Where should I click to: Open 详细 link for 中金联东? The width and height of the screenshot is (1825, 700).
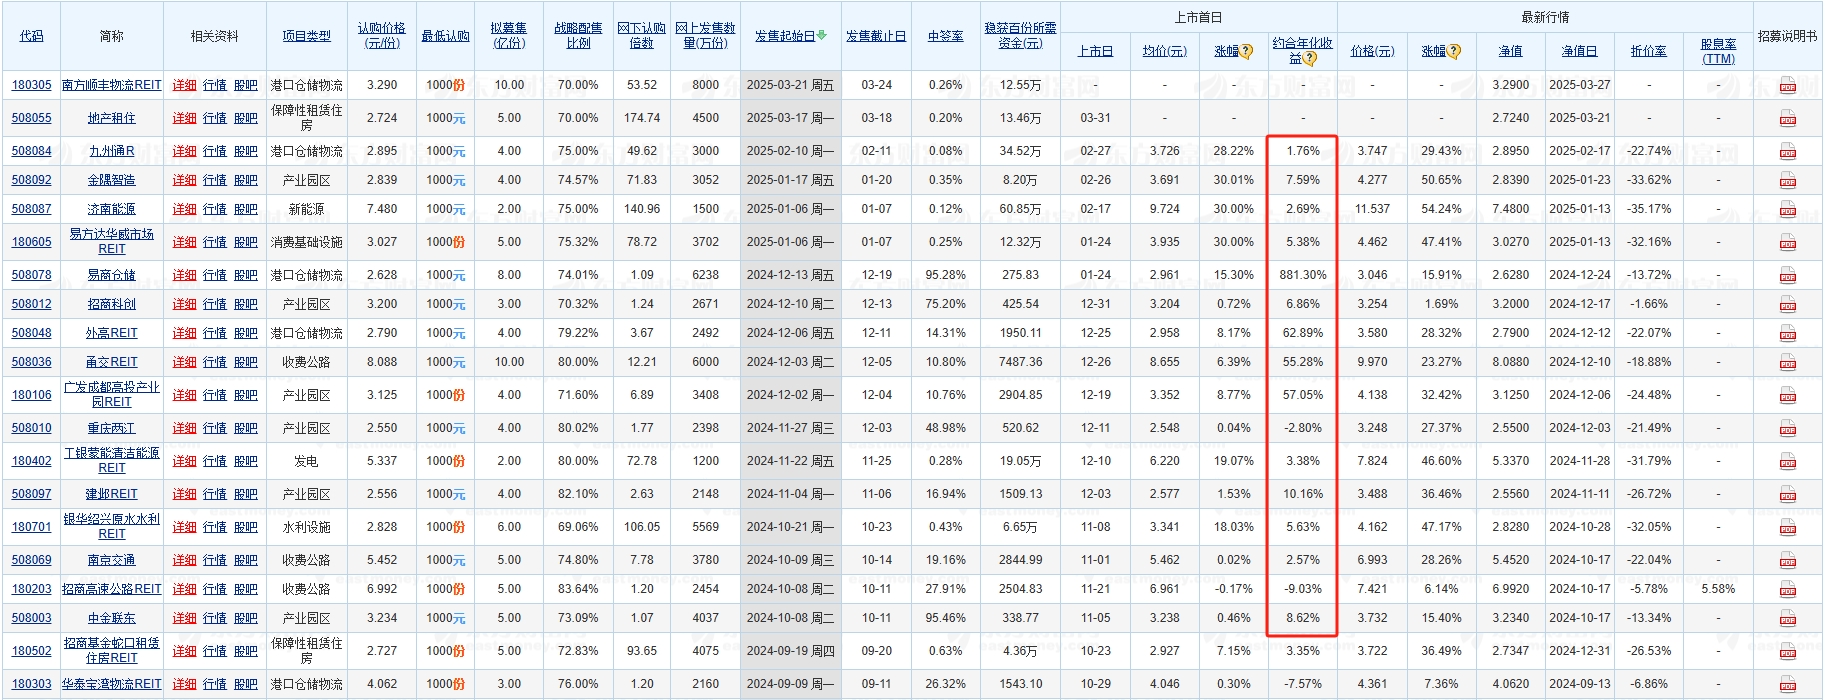[184, 618]
